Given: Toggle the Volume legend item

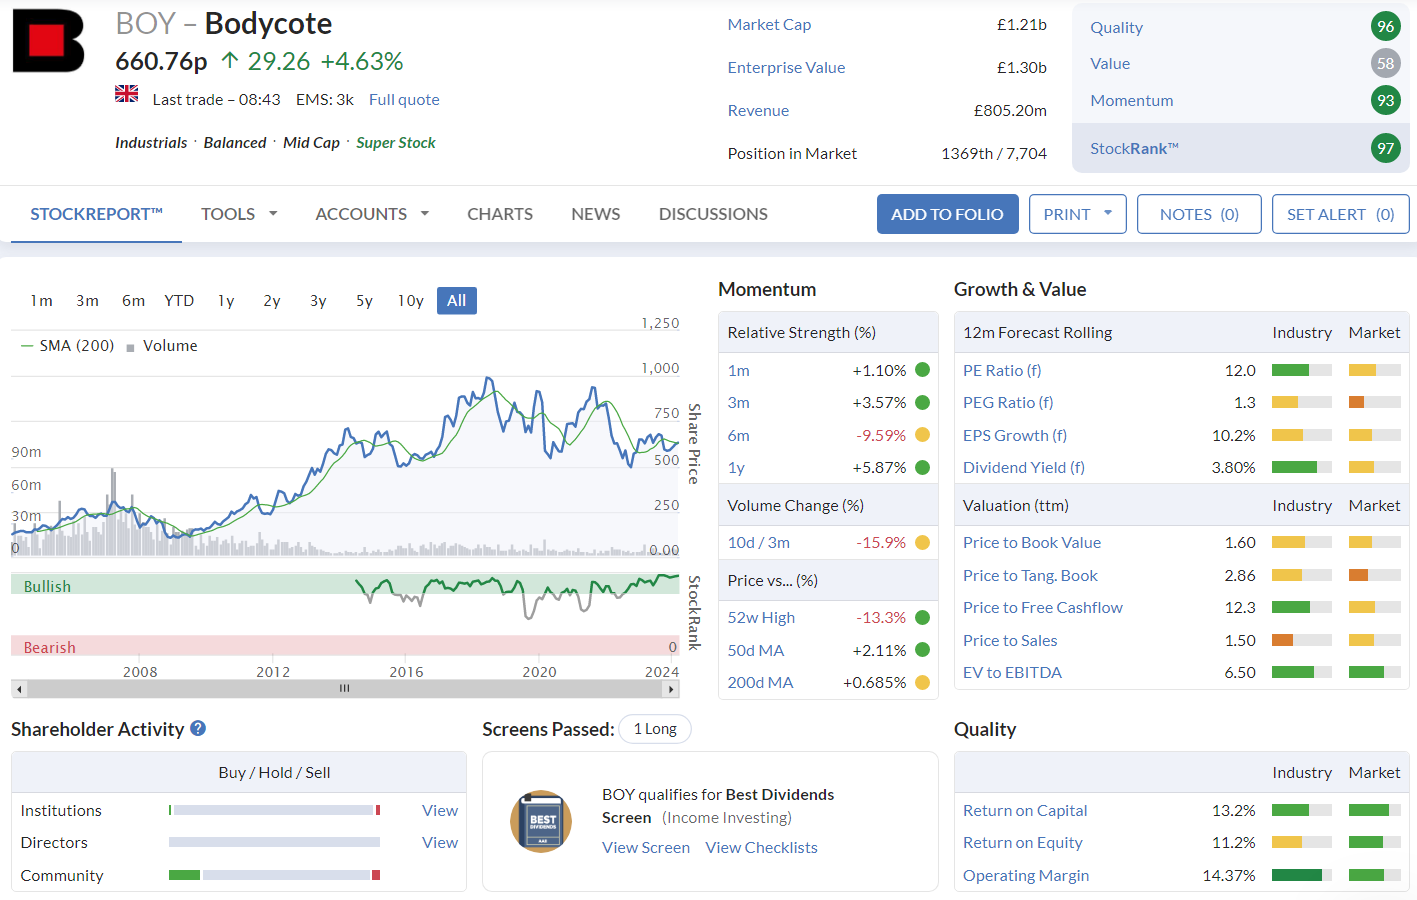Looking at the screenshot, I should (162, 346).
